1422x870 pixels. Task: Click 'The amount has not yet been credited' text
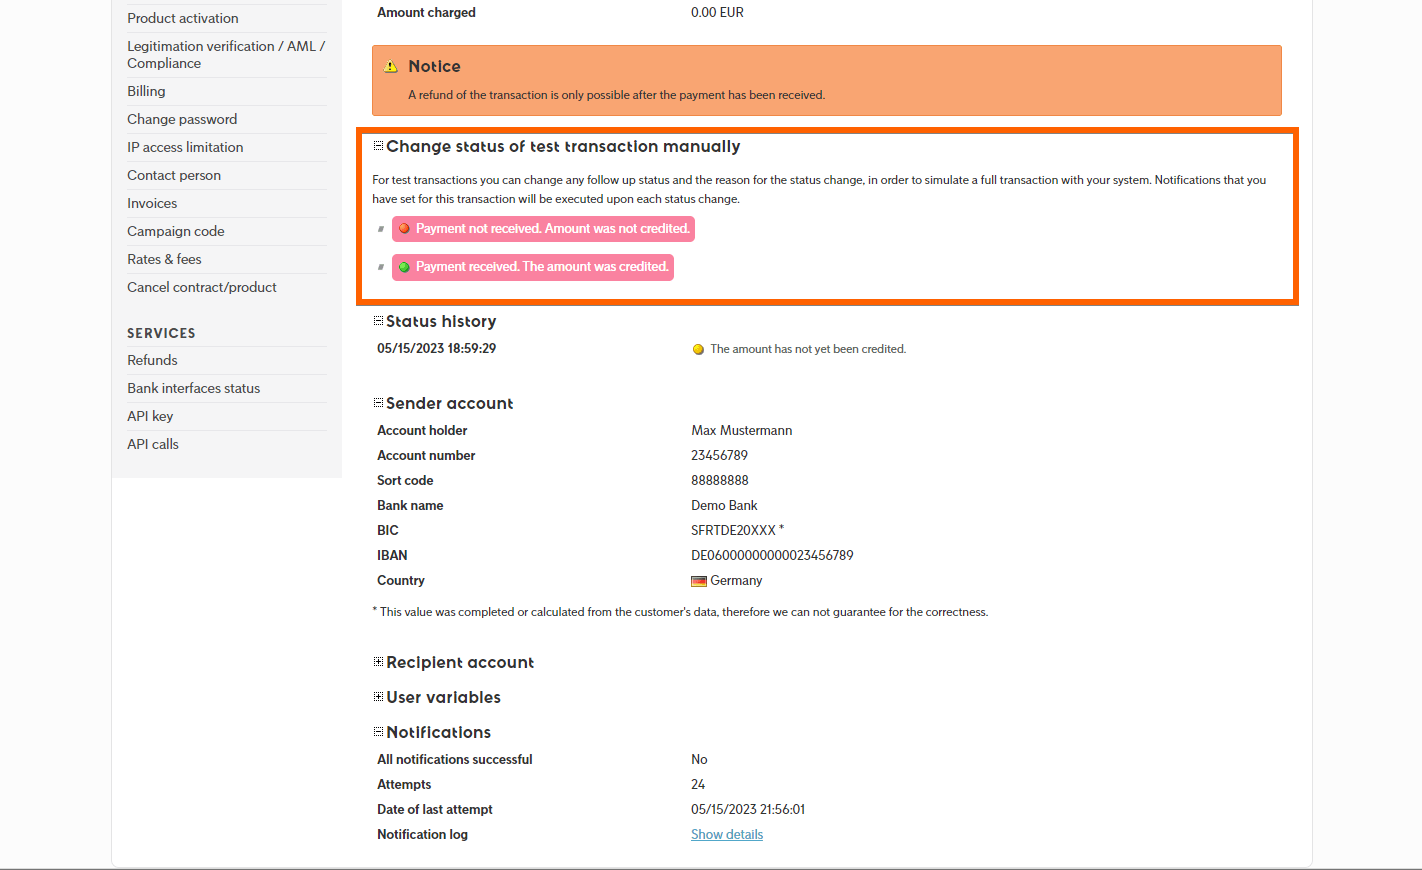point(808,349)
